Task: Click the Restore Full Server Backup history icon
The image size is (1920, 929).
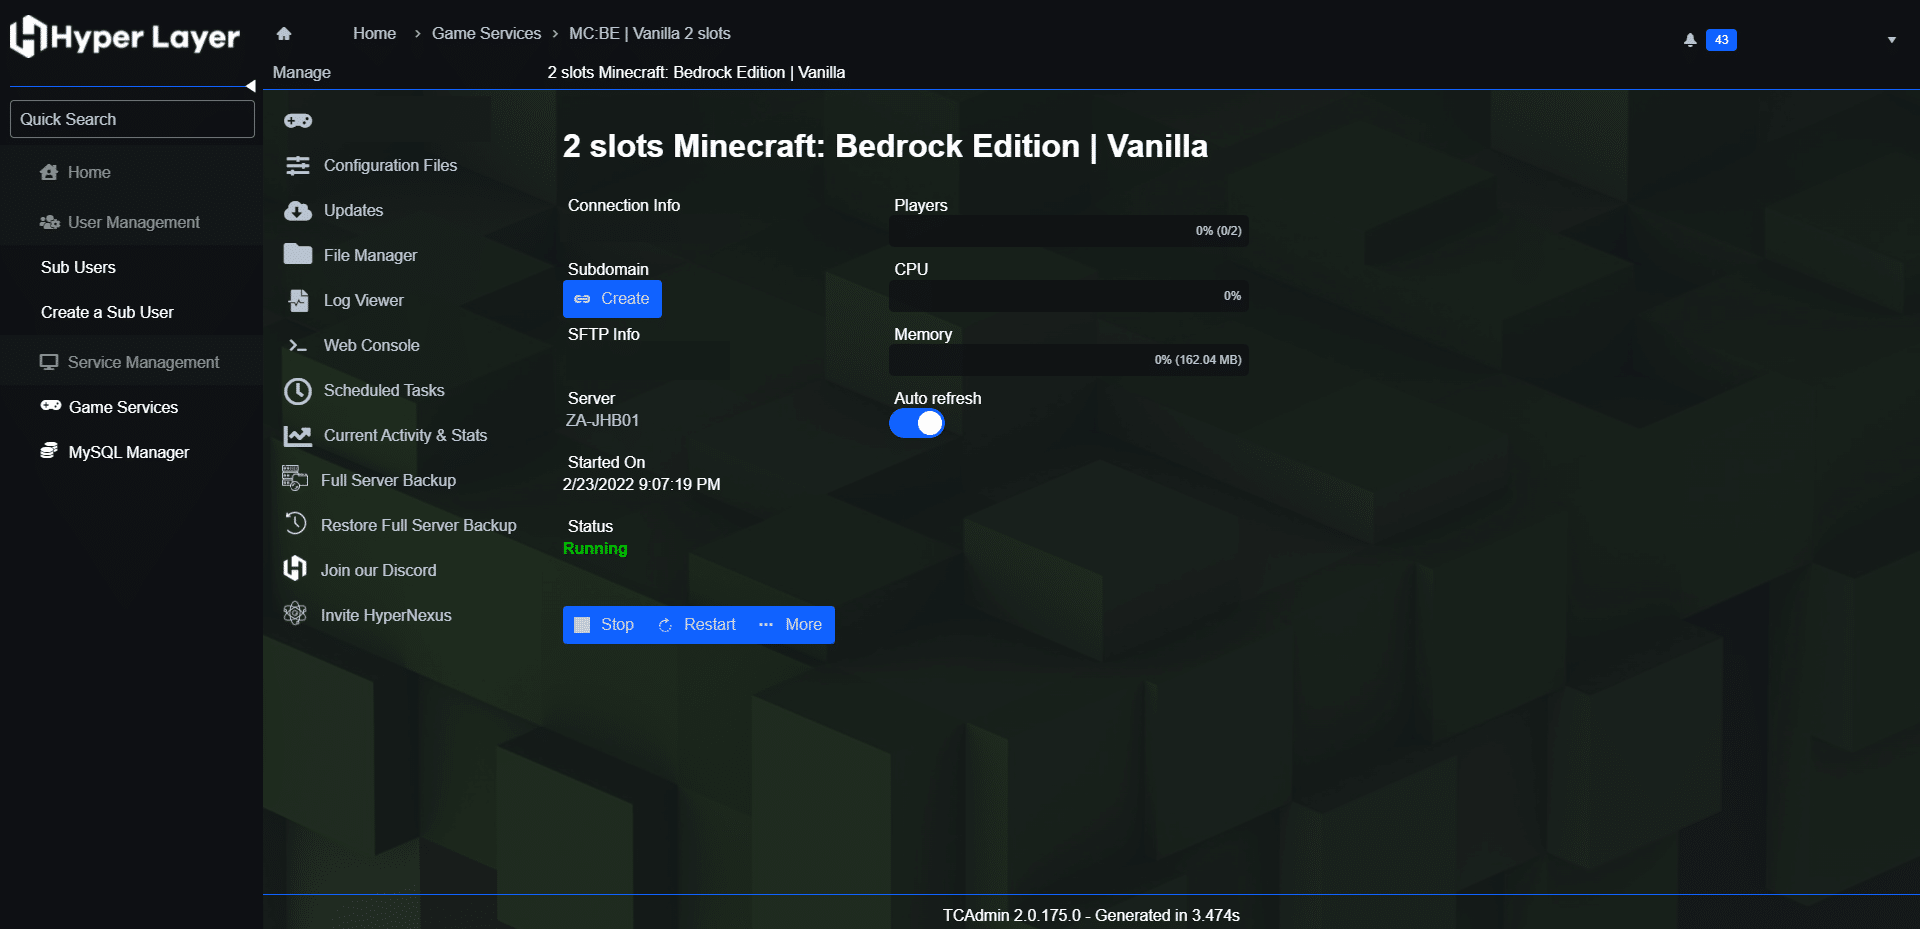Action: [295, 523]
